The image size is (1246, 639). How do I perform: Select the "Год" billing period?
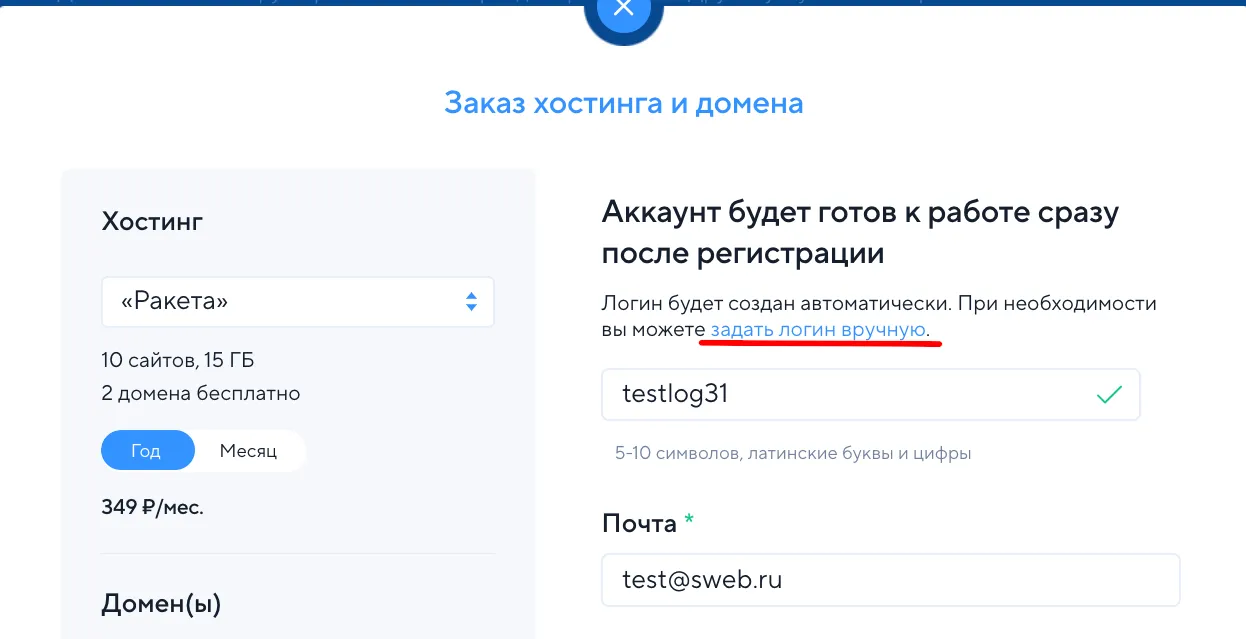[x=147, y=451]
